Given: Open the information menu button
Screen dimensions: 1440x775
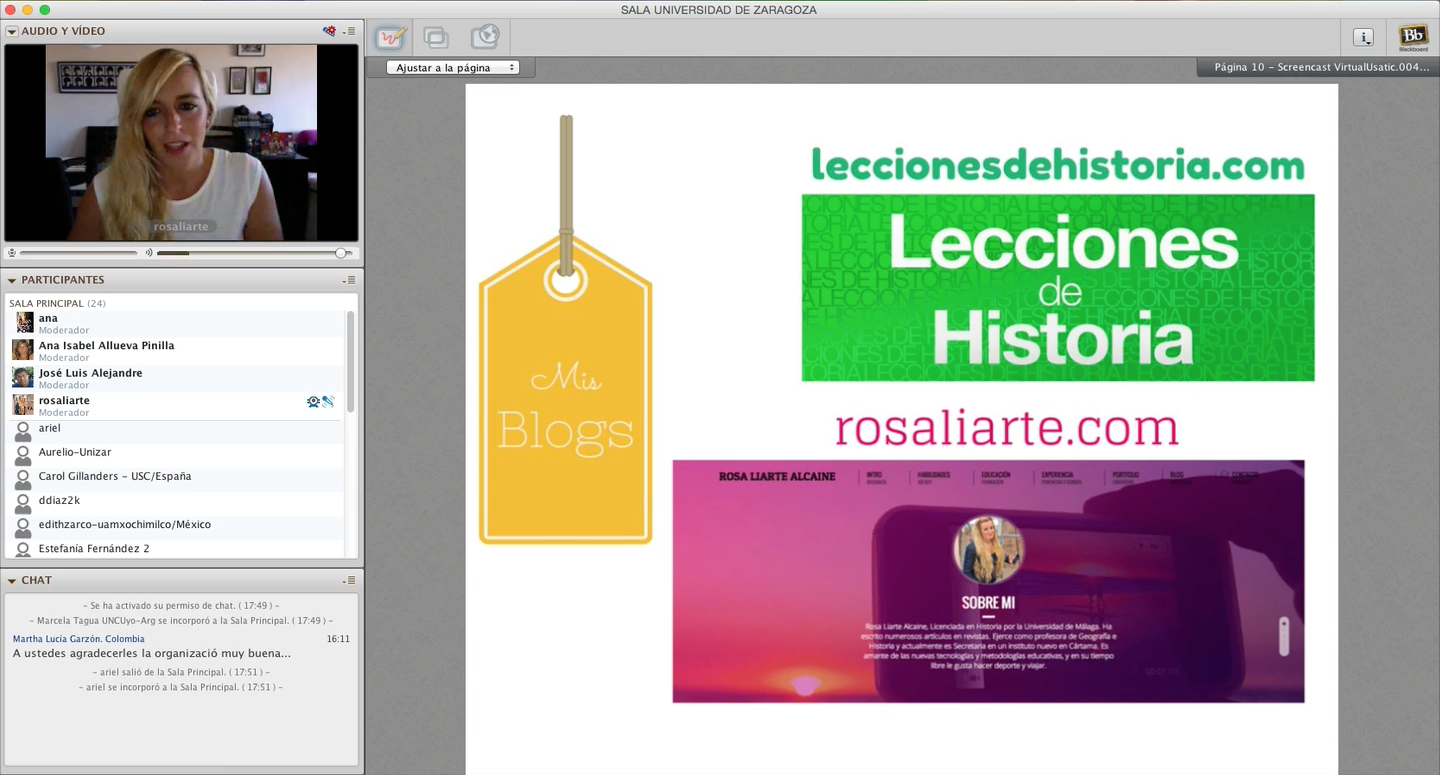Looking at the screenshot, I should point(1363,38).
